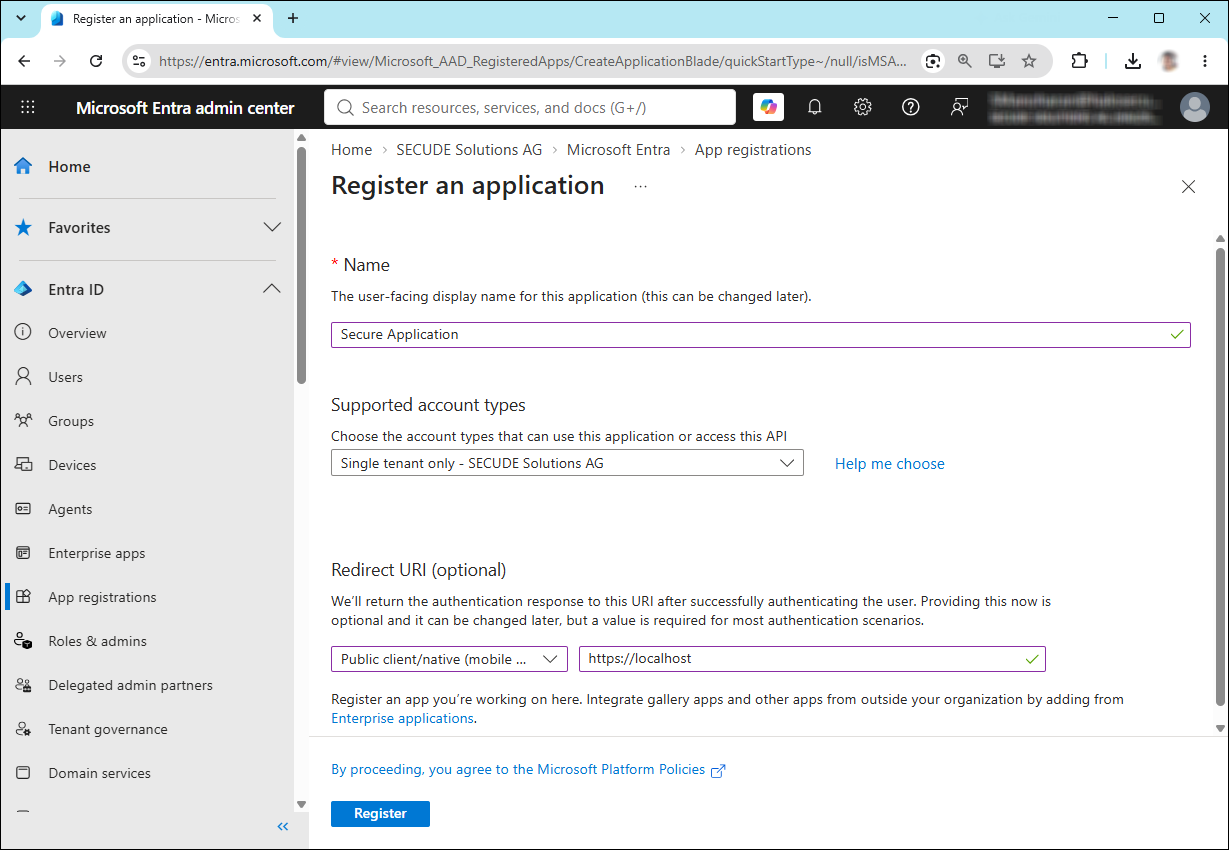Image resolution: width=1229 pixels, height=850 pixels.
Task: Open a new browser tab
Action: click(293, 18)
